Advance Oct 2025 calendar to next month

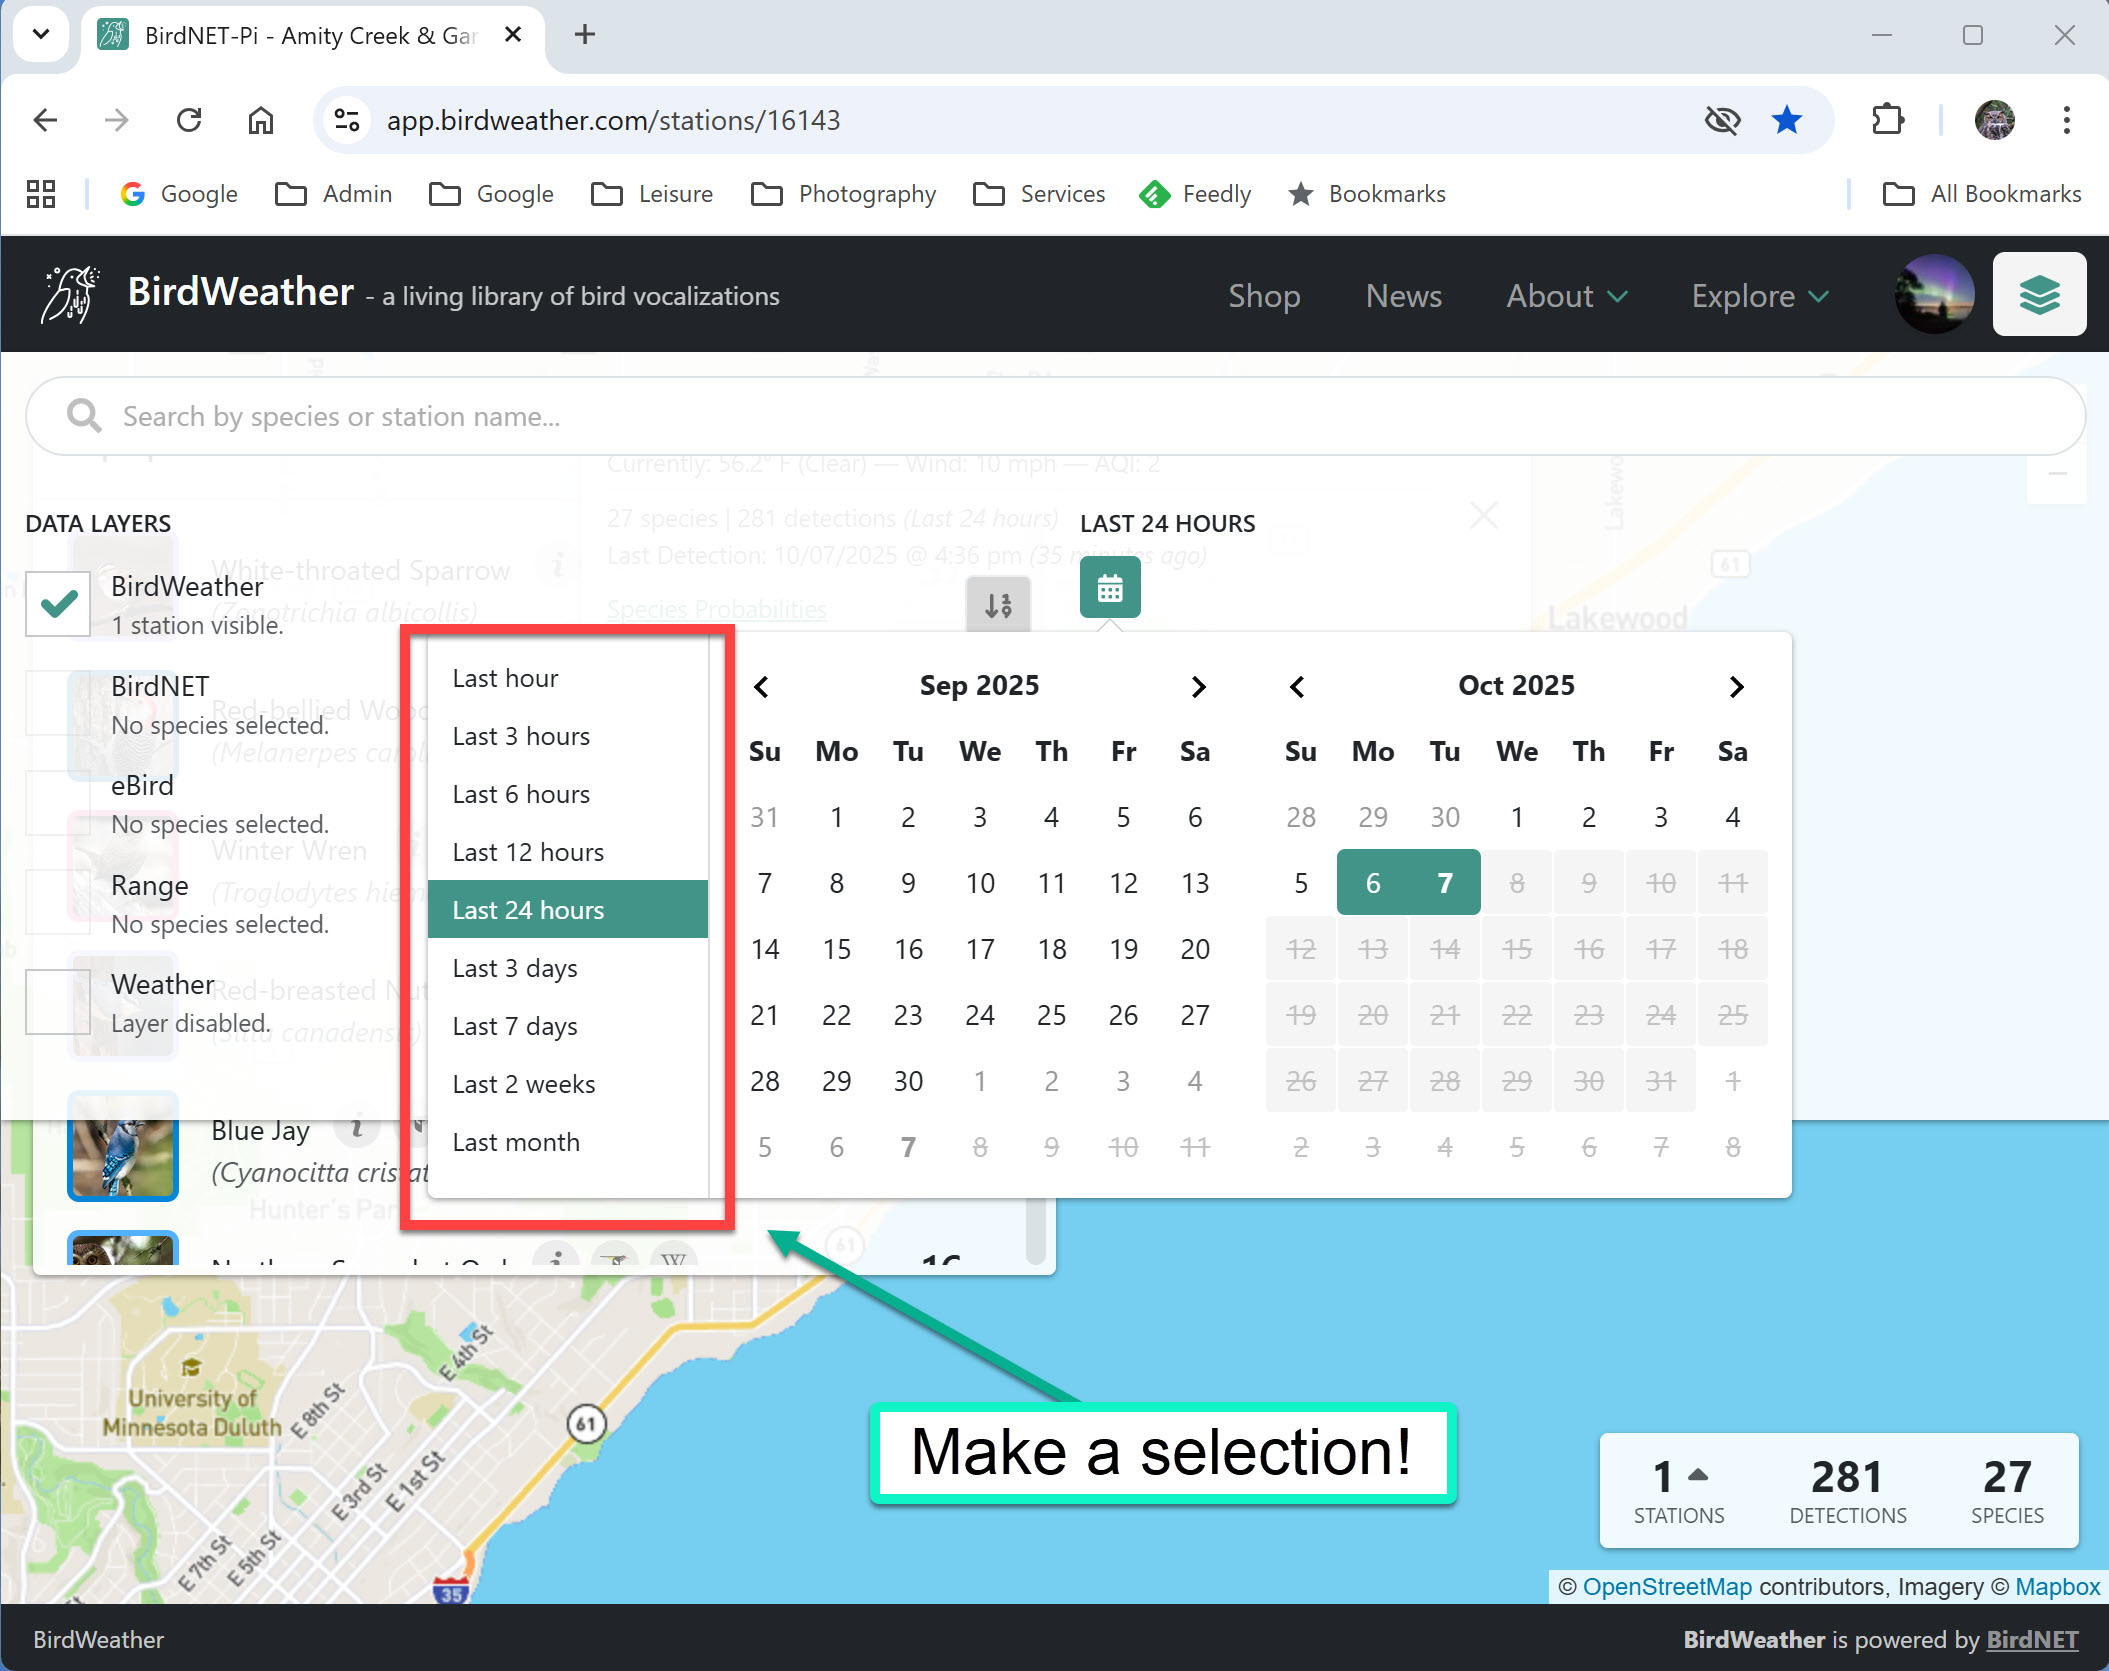pos(1736,686)
